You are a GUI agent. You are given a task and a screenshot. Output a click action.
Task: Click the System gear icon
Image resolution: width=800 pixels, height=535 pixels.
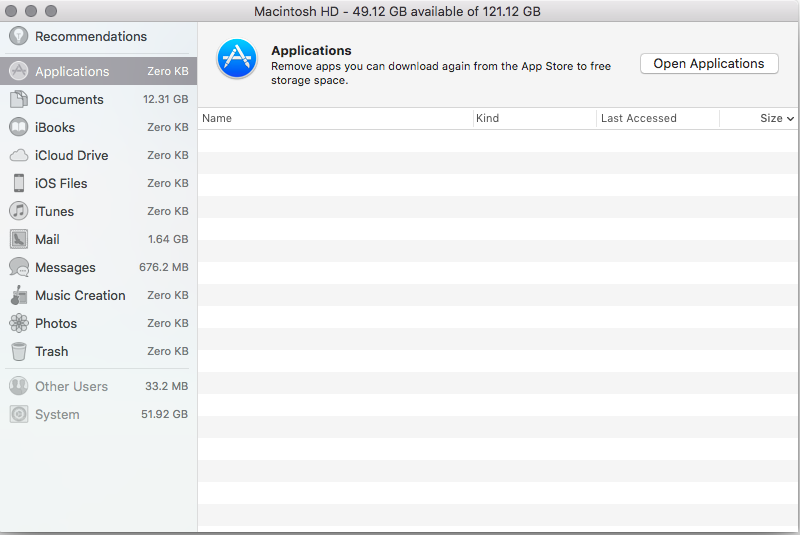pos(18,414)
